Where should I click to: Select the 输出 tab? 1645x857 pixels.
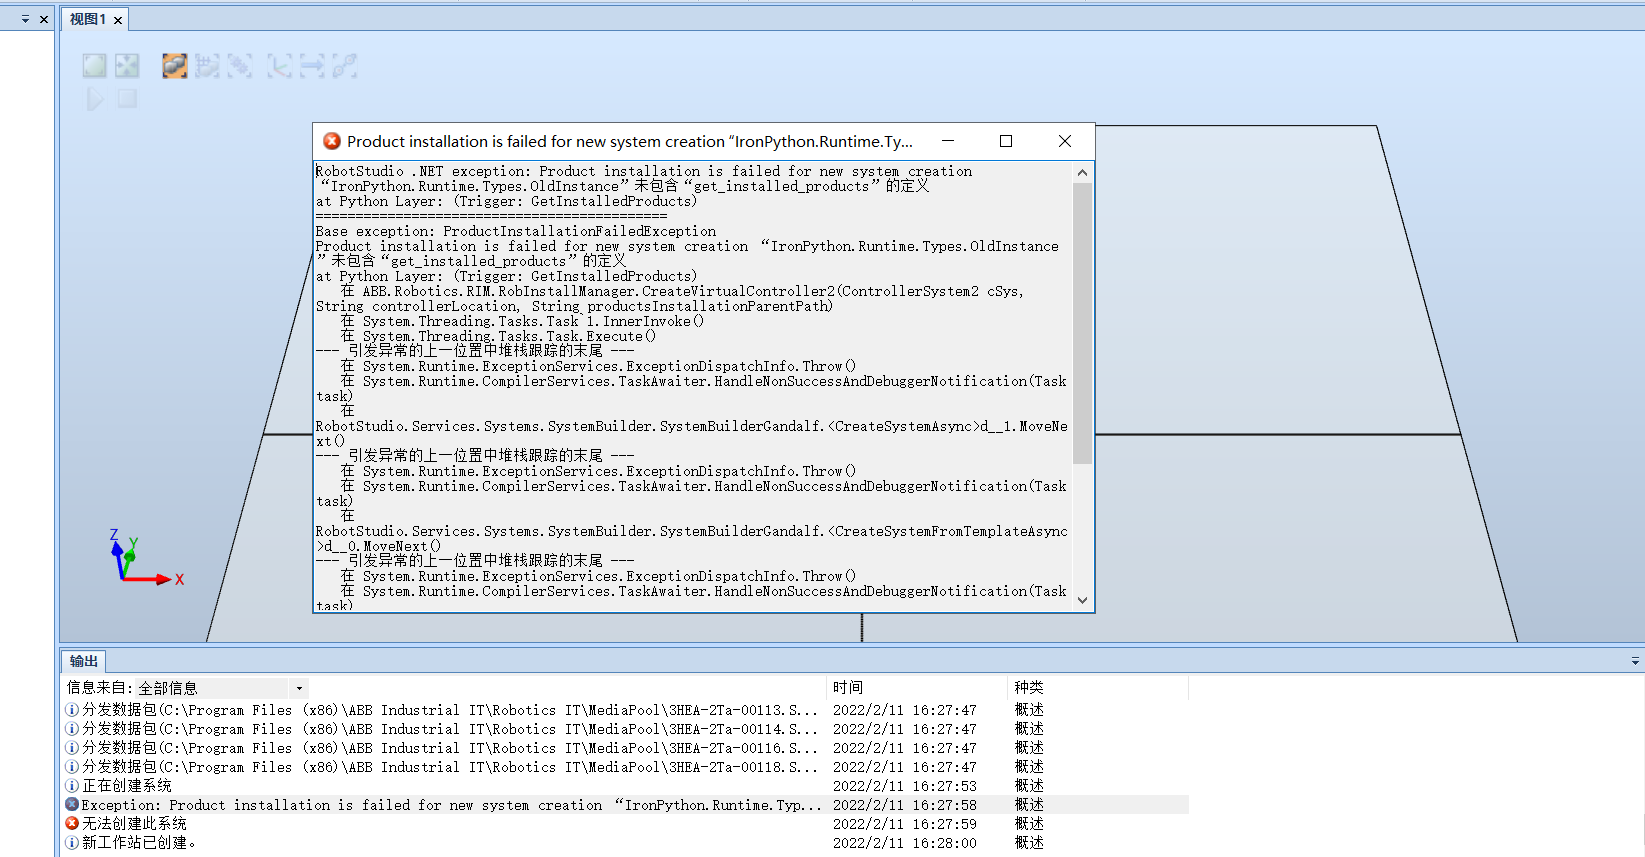pyautogui.click(x=84, y=661)
